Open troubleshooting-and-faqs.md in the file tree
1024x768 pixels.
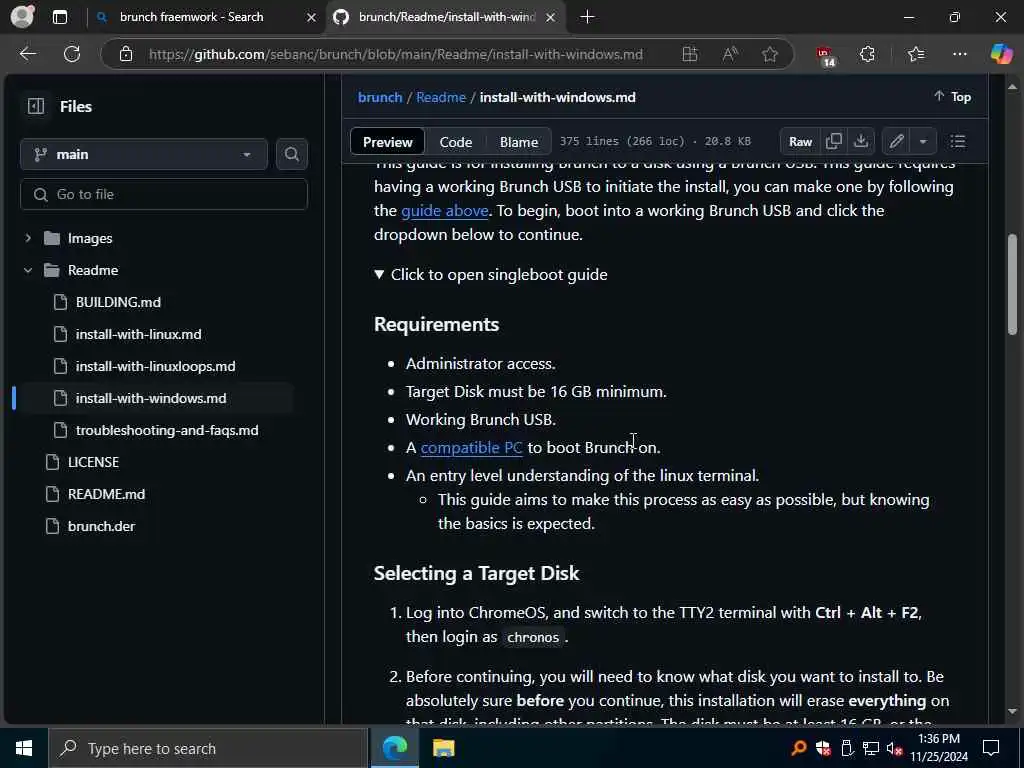(167, 430)
